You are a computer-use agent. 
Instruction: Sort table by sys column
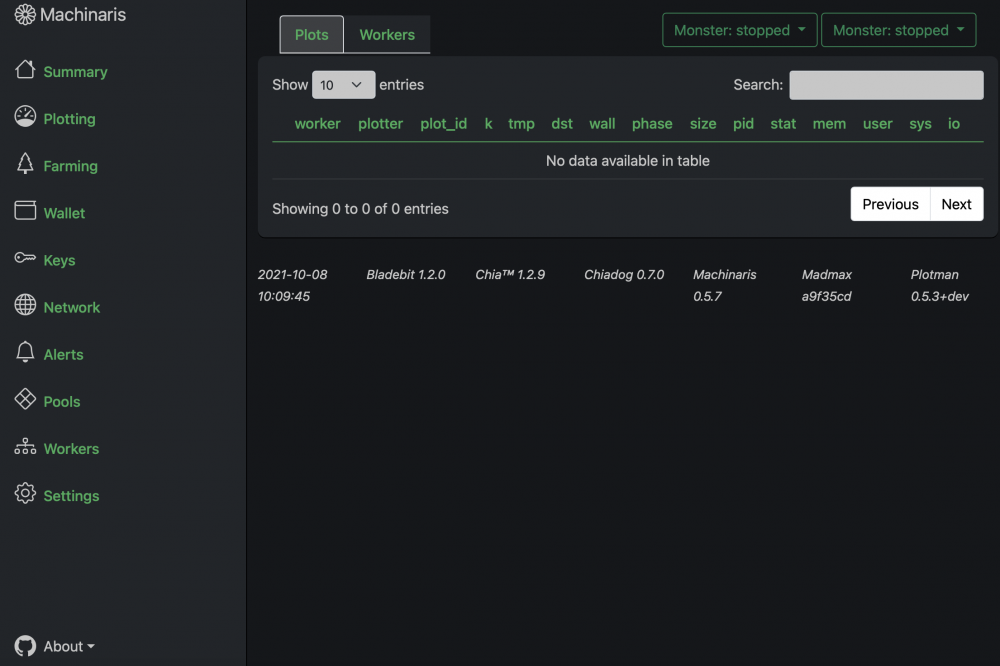(x=920, y=124)
